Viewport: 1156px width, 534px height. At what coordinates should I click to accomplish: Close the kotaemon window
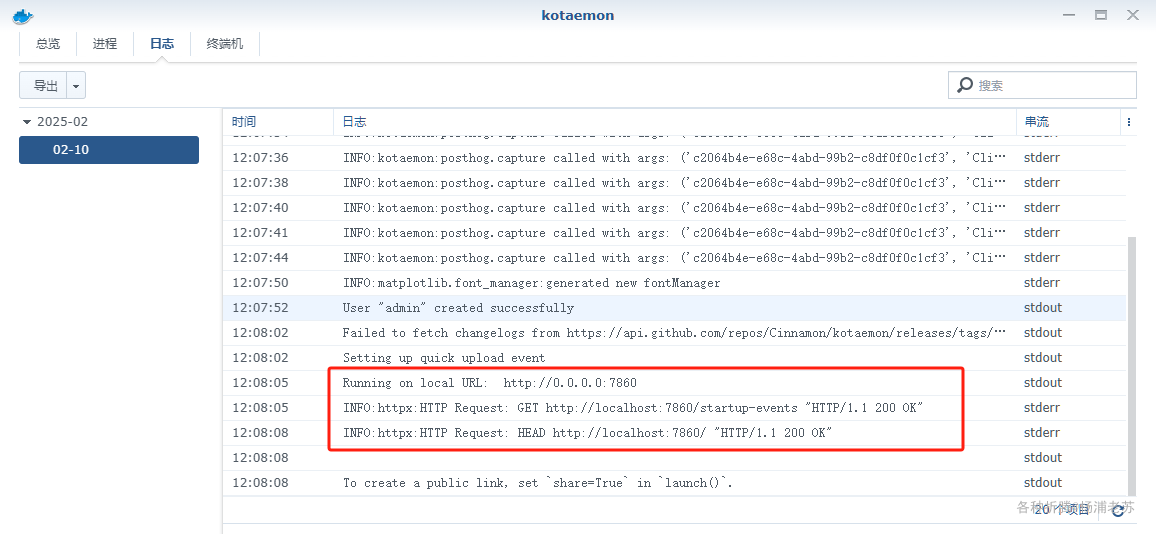click(x=1133, y=15)
